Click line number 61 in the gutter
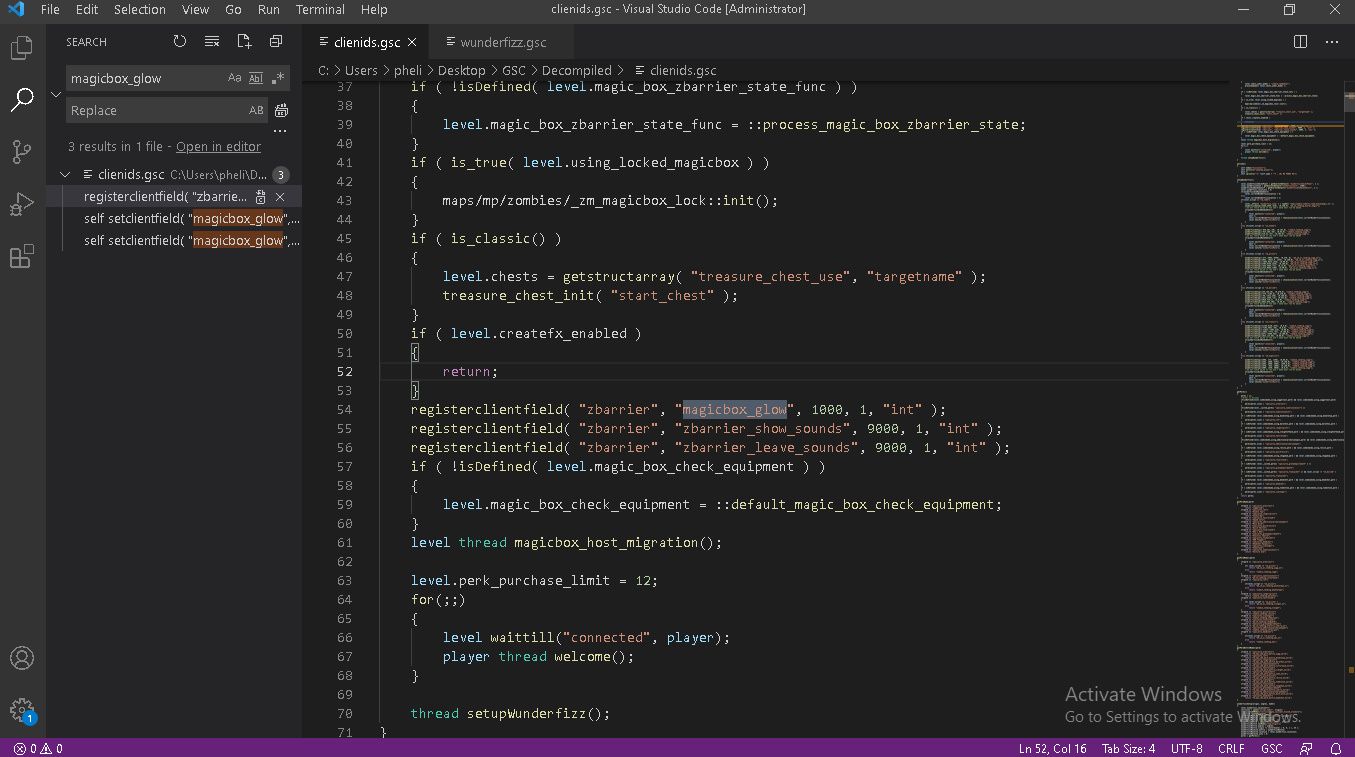The width and height of the screenshot is (1355, 757). [x=344, y=542]
